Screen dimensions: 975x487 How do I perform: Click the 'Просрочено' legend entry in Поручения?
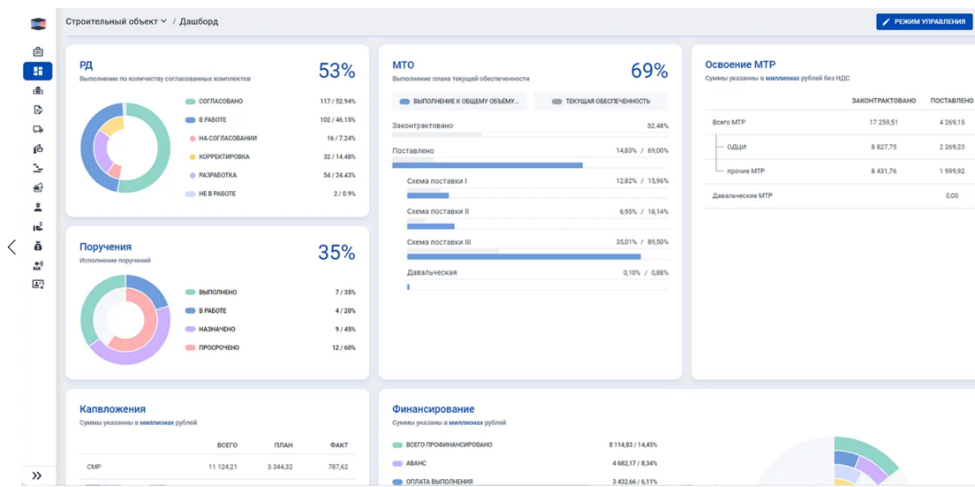click(217, 348)
